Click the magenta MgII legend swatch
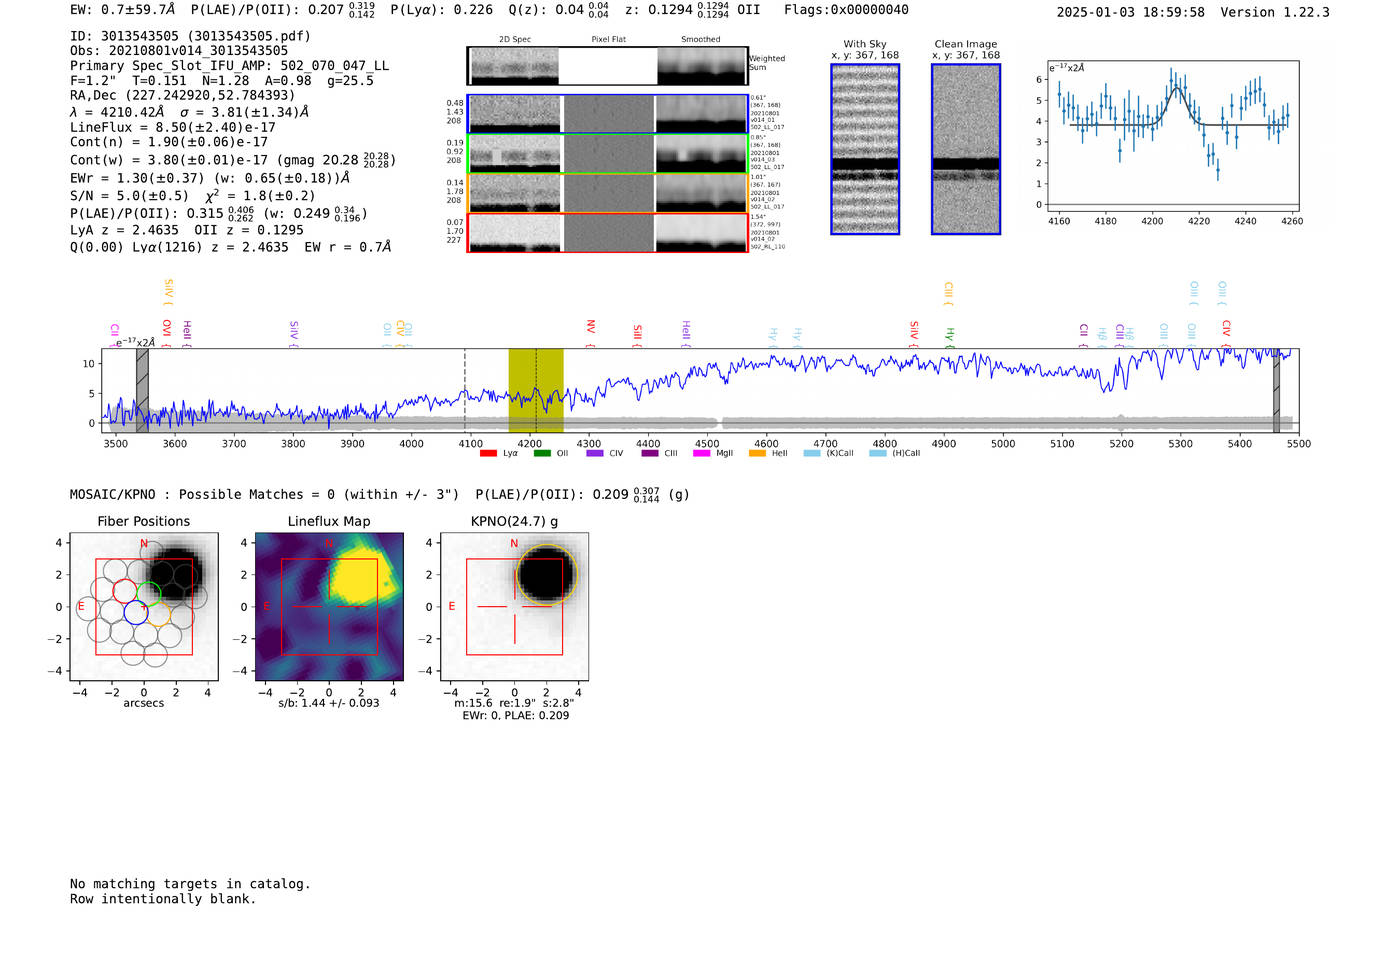Screen dimensions: 1400x953 [x=701, y=454]
